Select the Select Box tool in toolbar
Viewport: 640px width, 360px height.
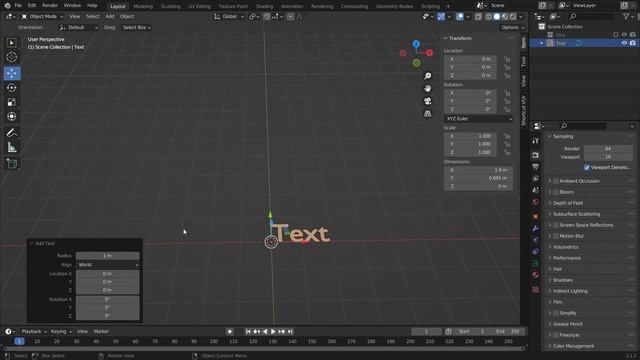click(x=12, y=43)
